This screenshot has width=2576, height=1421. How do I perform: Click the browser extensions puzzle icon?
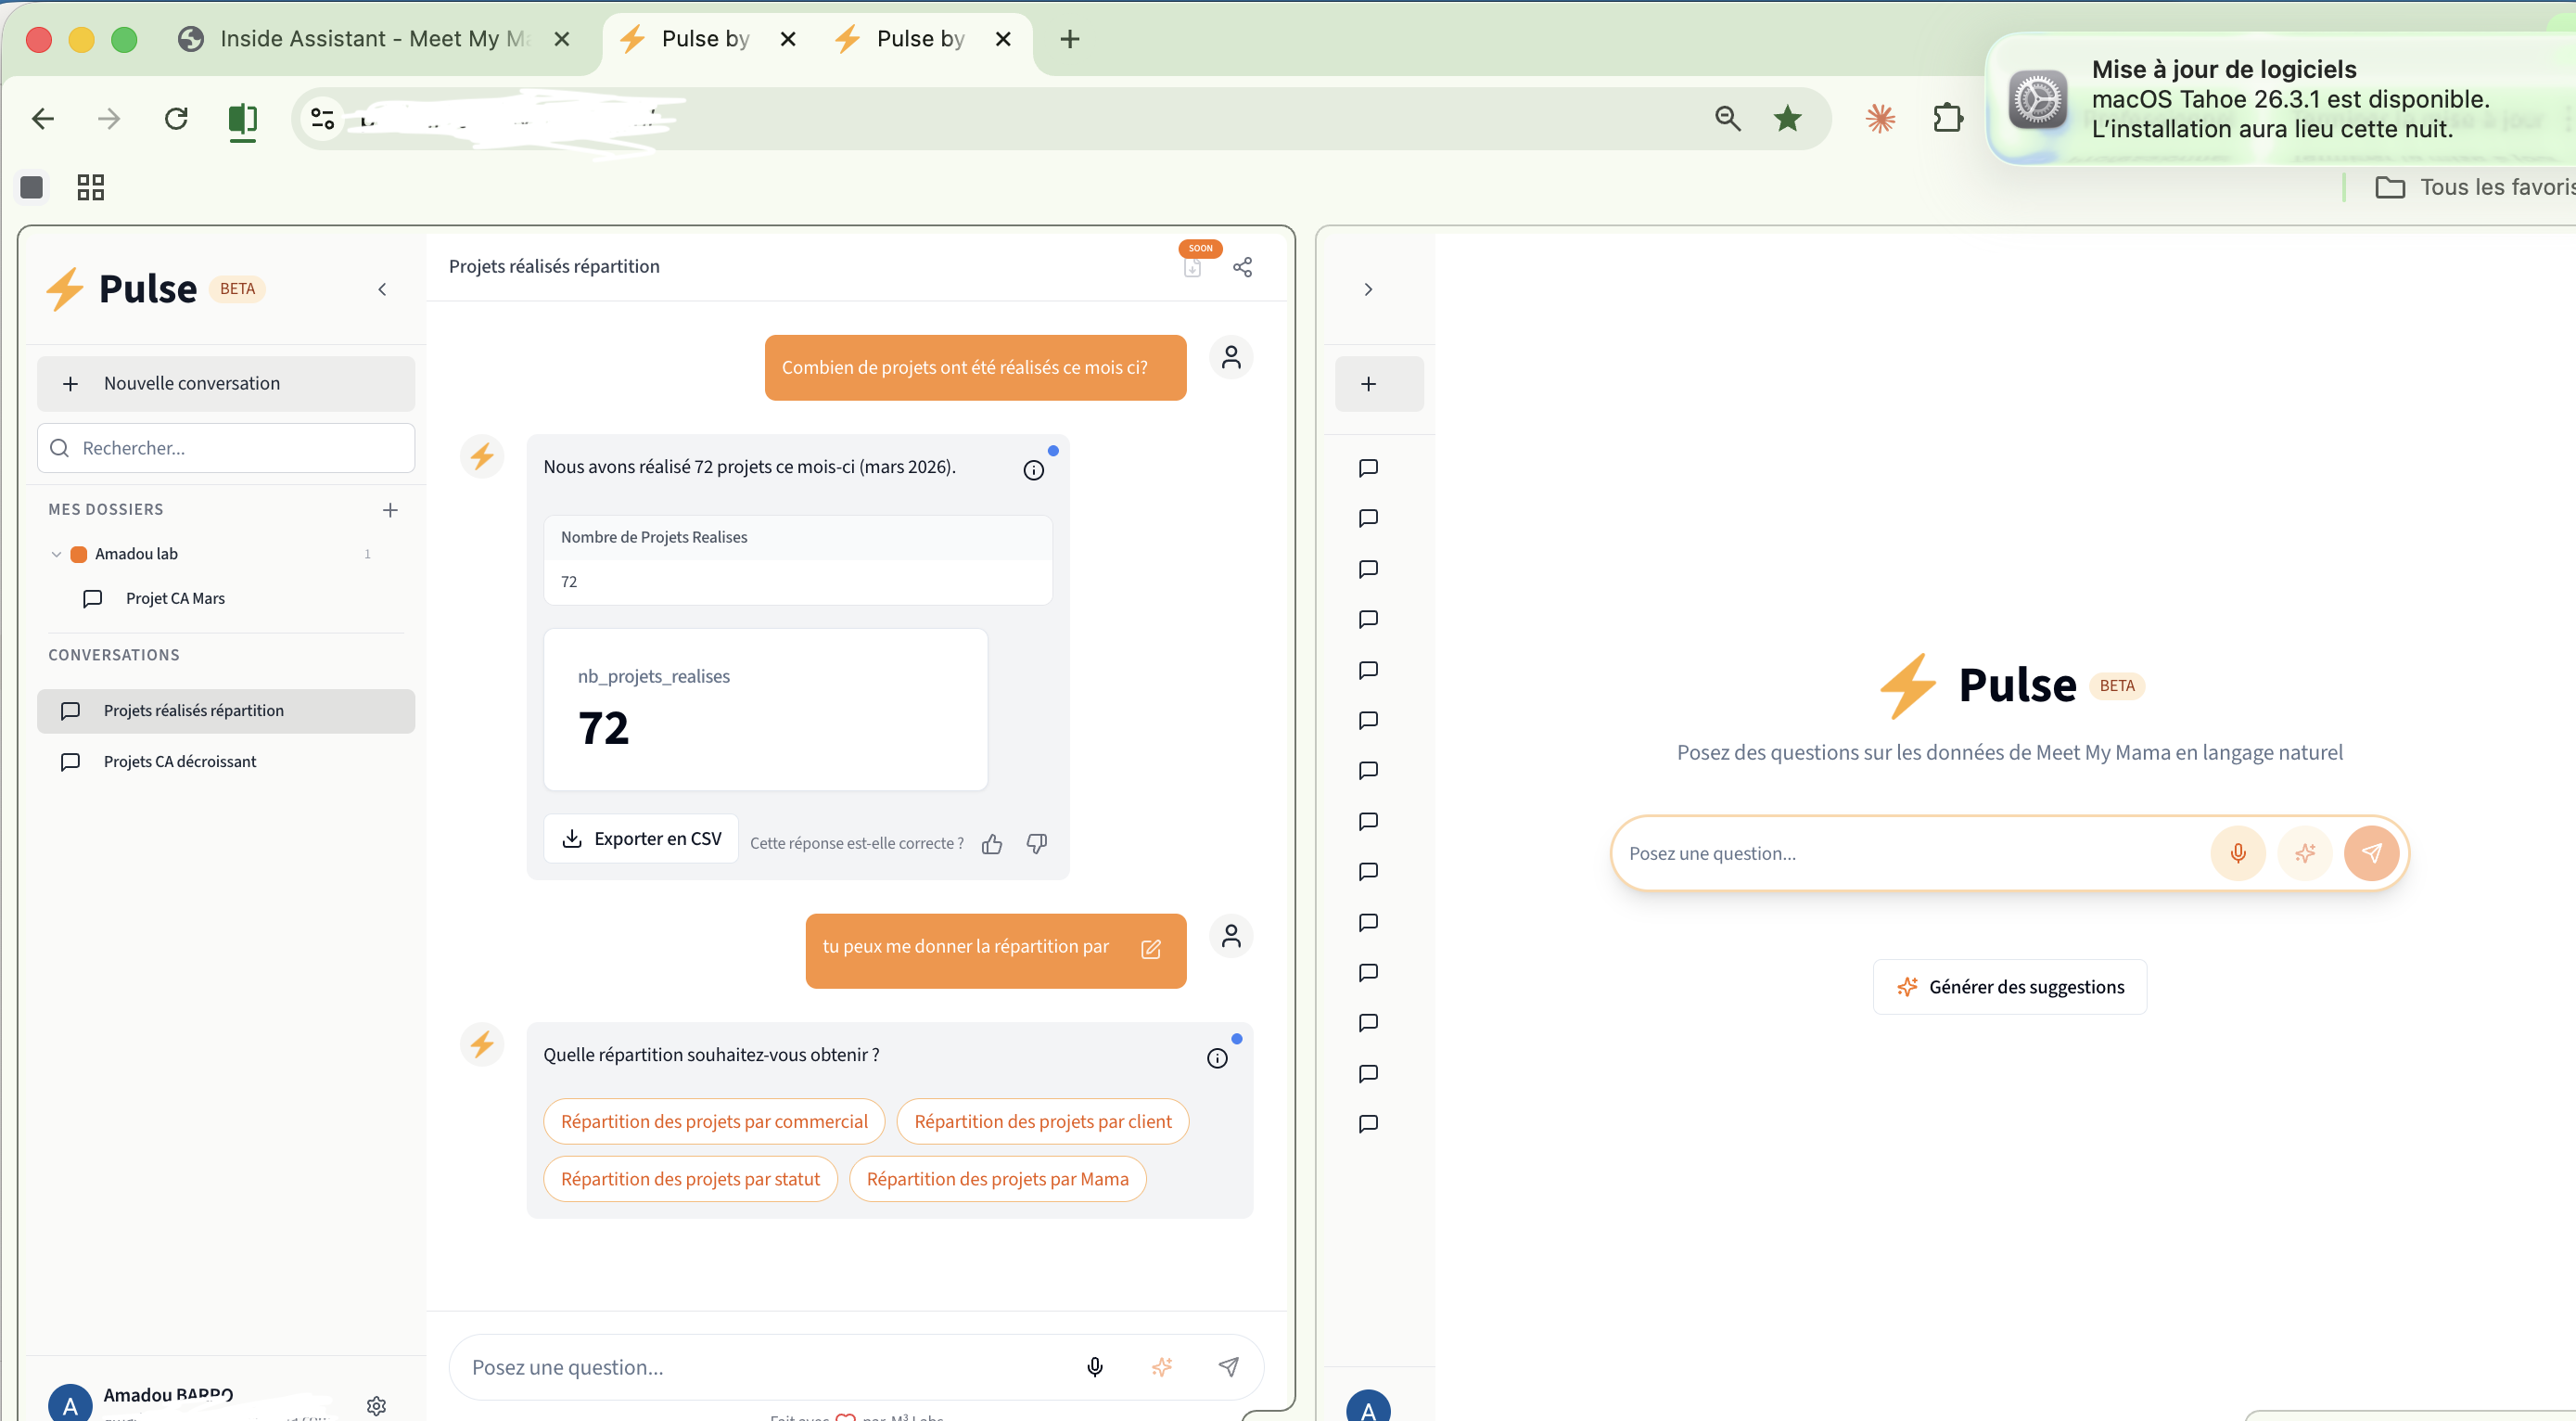click(1948, 119)
